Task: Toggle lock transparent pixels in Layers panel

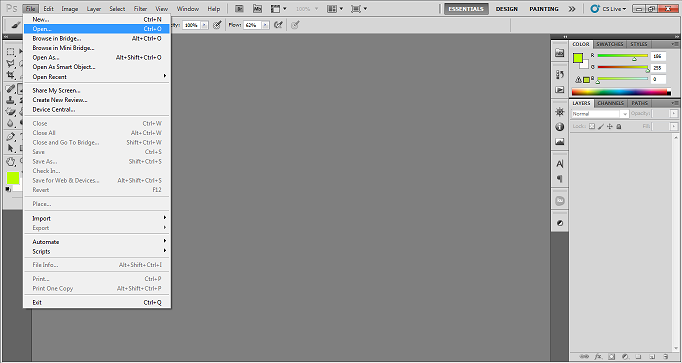Action: tap(592, 127)
